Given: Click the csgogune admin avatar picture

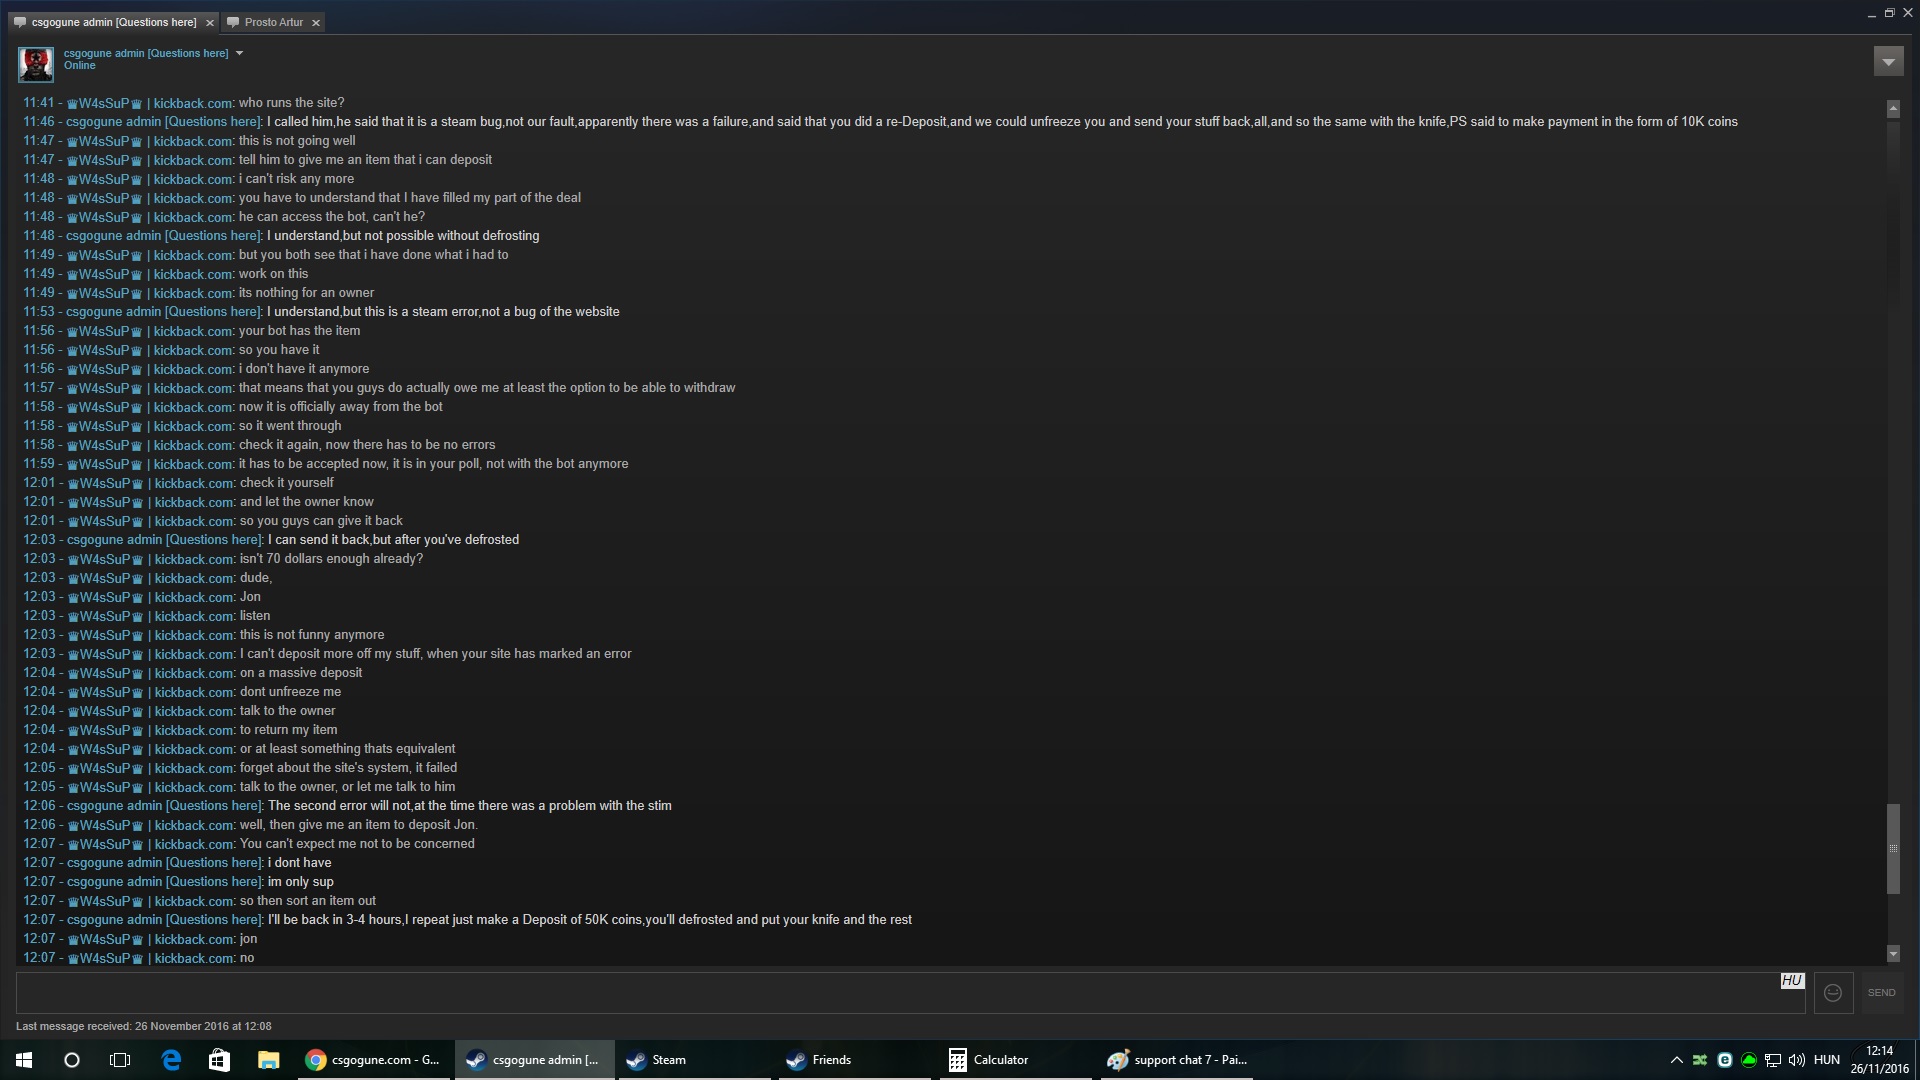Looking at the screenshot, I should coord(36,65).
